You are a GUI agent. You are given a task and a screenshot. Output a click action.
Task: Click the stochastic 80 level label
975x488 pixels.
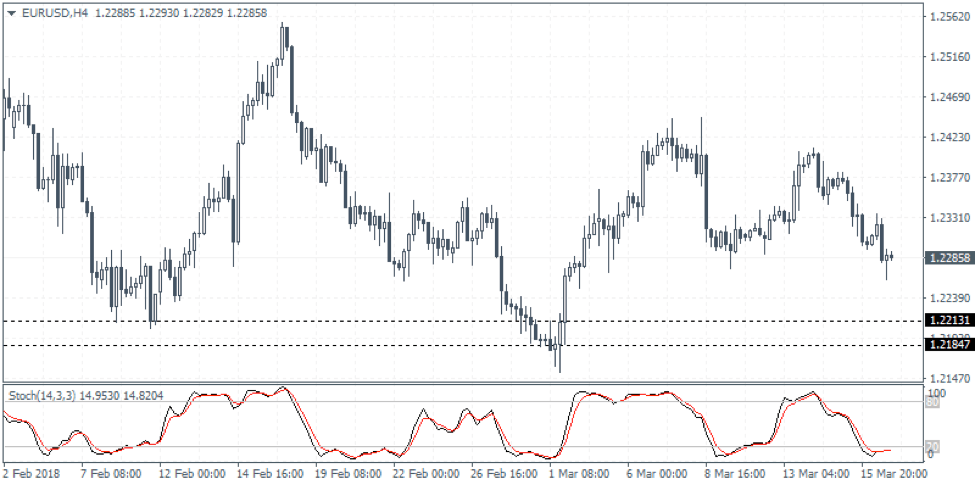click(934, 404)
